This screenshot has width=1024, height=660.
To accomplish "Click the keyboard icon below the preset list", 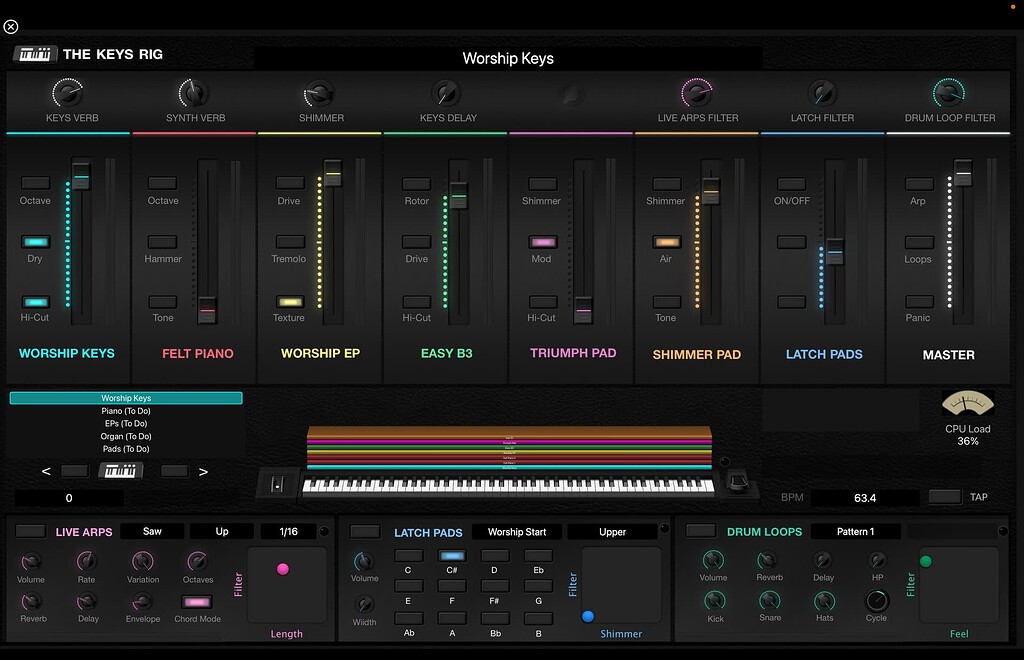I will pos(121,470).
